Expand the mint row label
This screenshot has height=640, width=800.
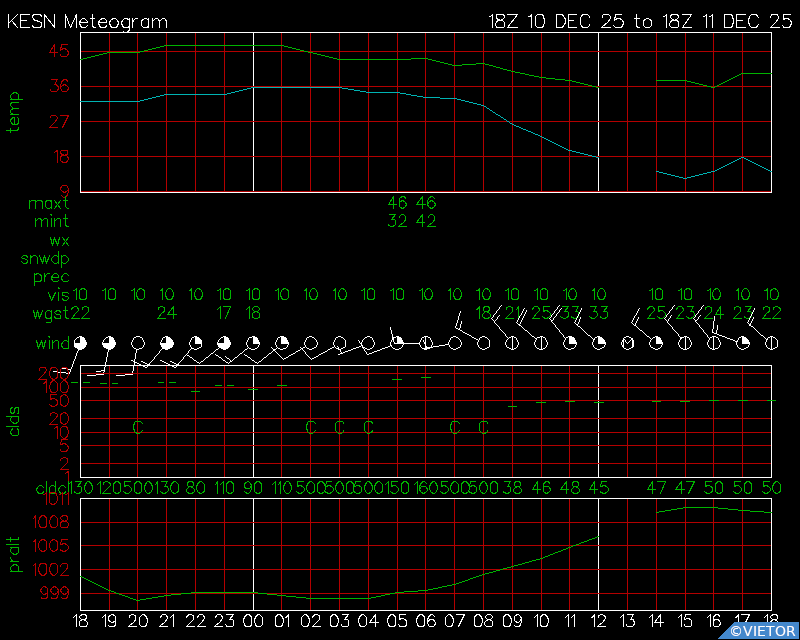pos(51,221)
